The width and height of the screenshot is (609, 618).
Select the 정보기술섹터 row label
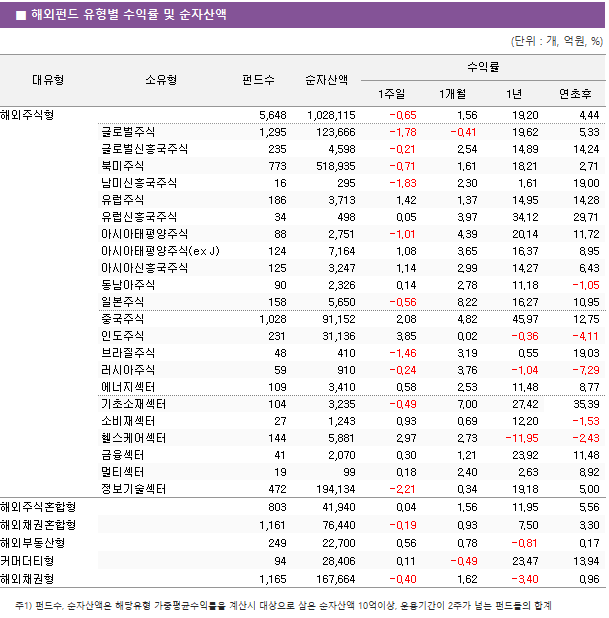tap(134, 489)
